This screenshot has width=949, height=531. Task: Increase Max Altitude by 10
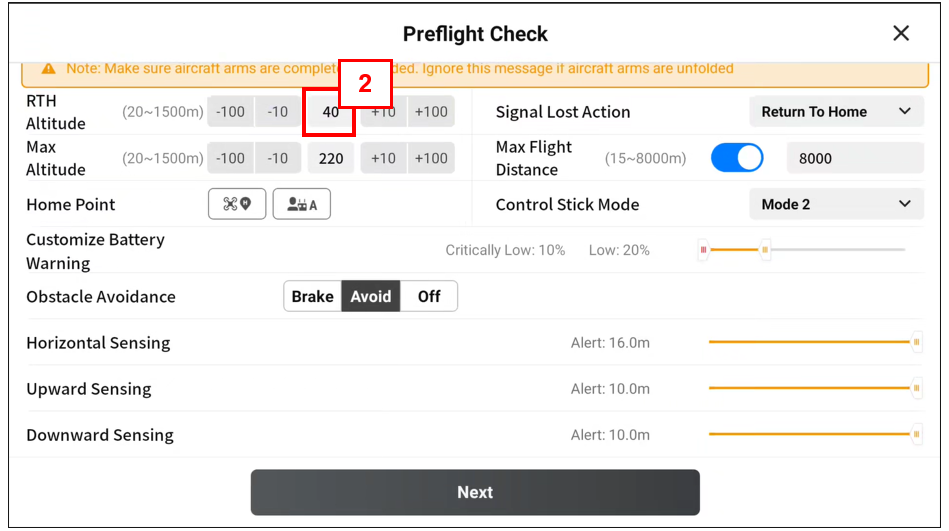point(384,158)
